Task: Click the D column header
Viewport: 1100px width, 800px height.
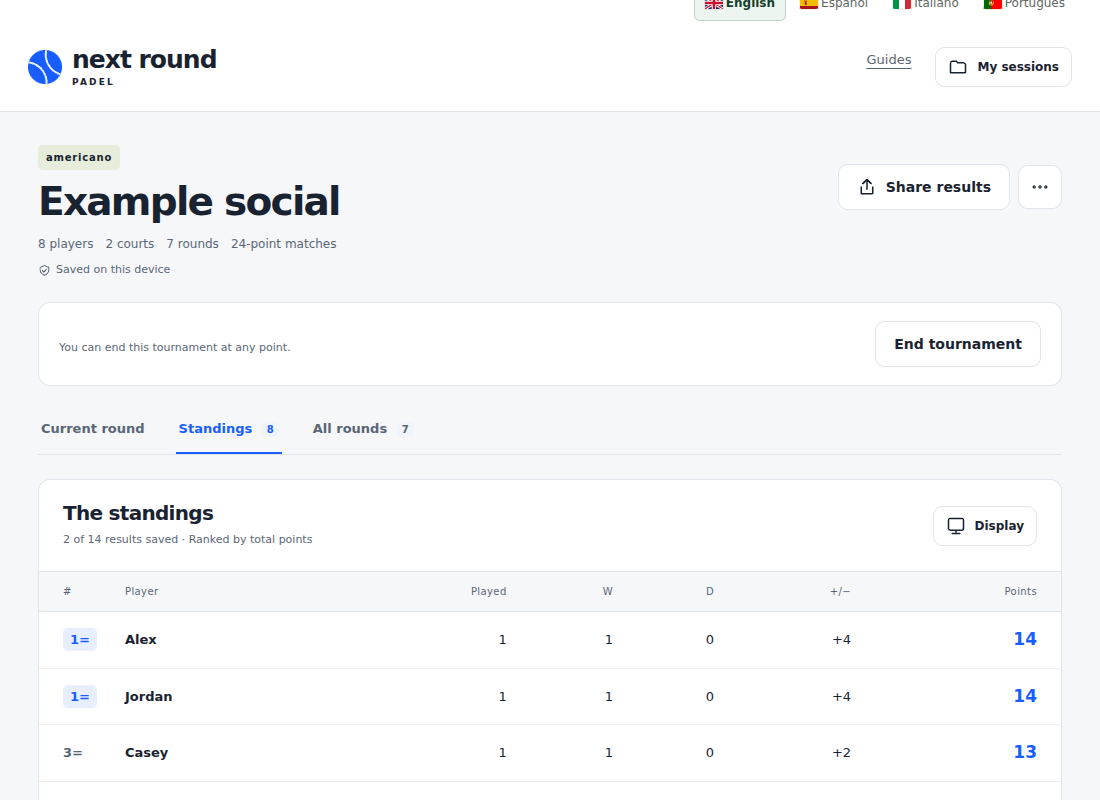Action: pos(710,592)
